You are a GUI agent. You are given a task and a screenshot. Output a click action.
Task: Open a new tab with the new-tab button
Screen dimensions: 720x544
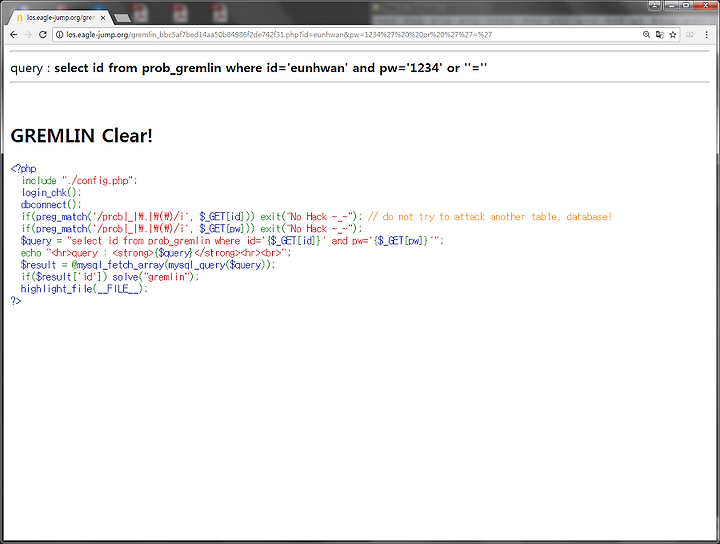tap(122, 18)
